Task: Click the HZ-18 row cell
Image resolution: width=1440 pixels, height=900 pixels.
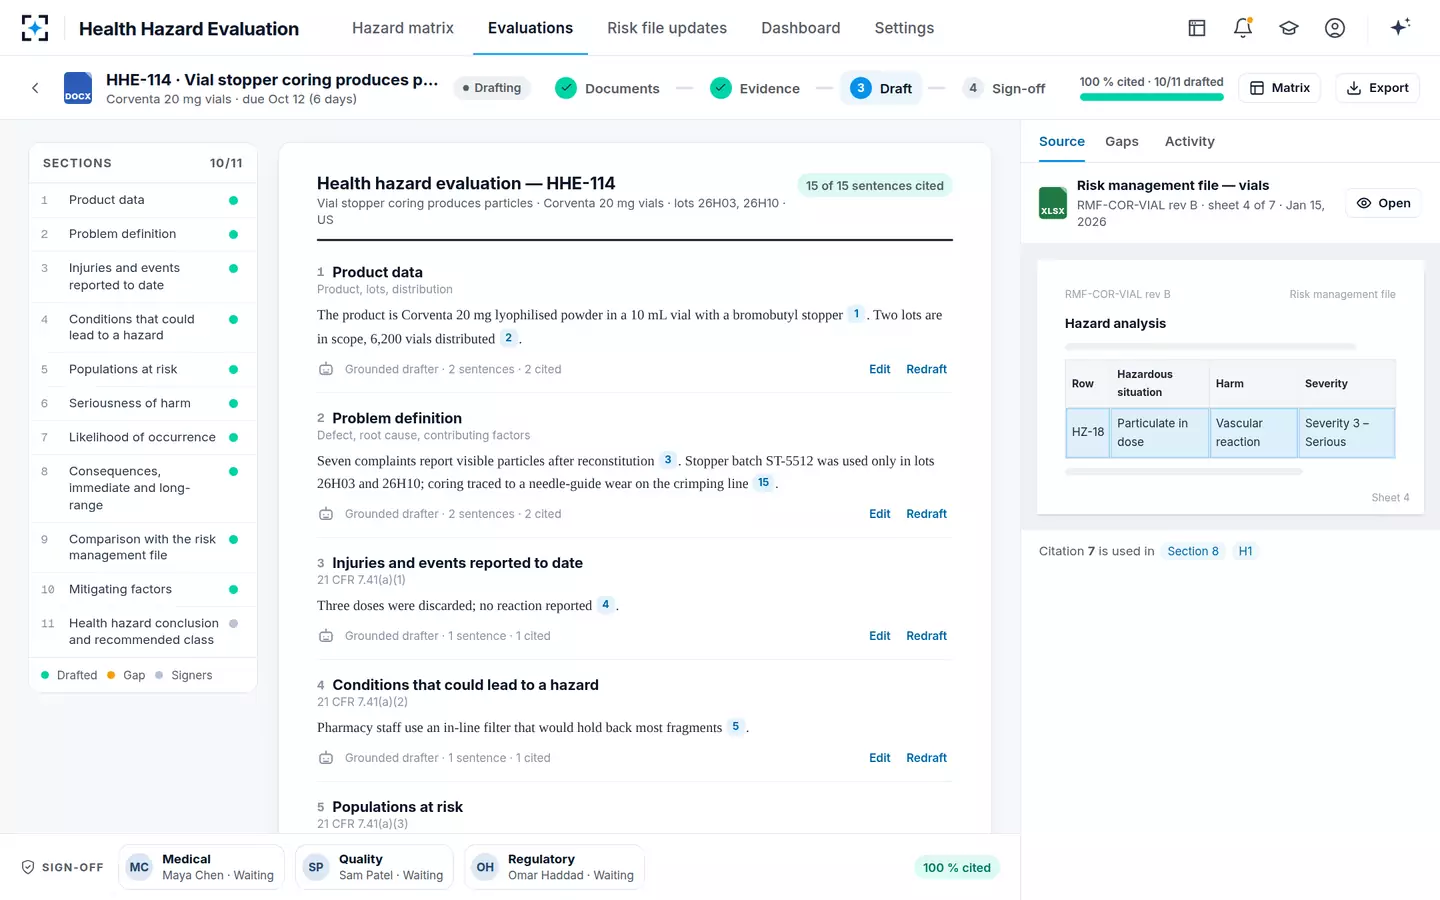Action: tap(1088, 432)
